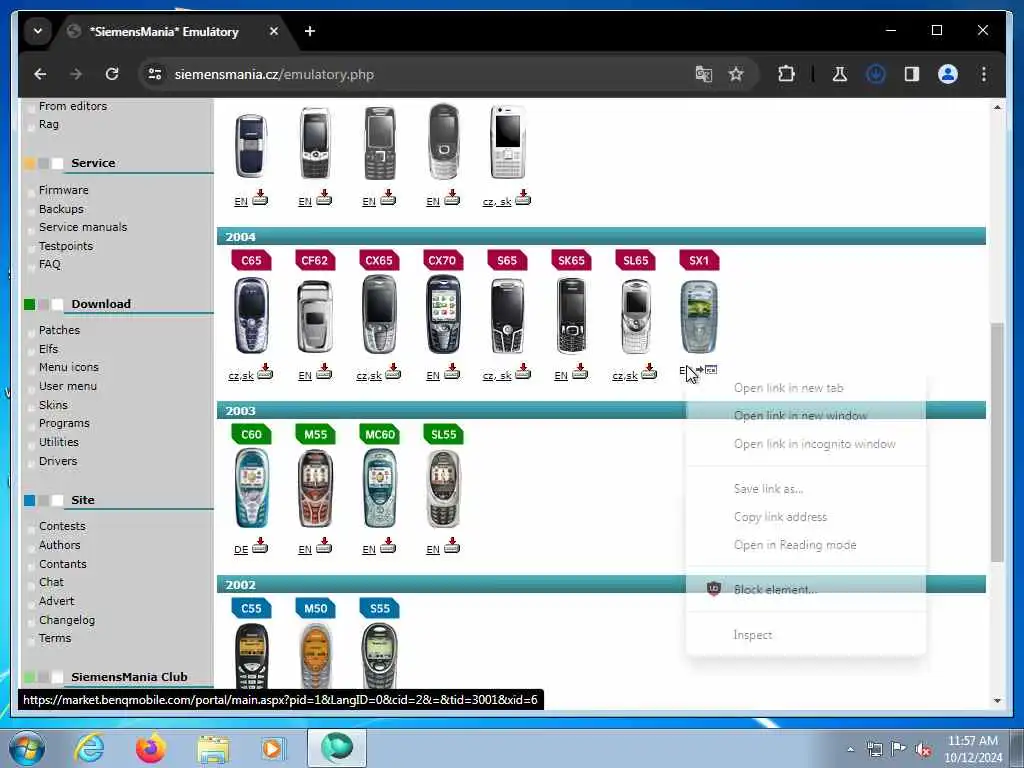Reload the page
The height and width of the screenshot is (768, 1024).
pyautogui.click(x=112, y=74)
